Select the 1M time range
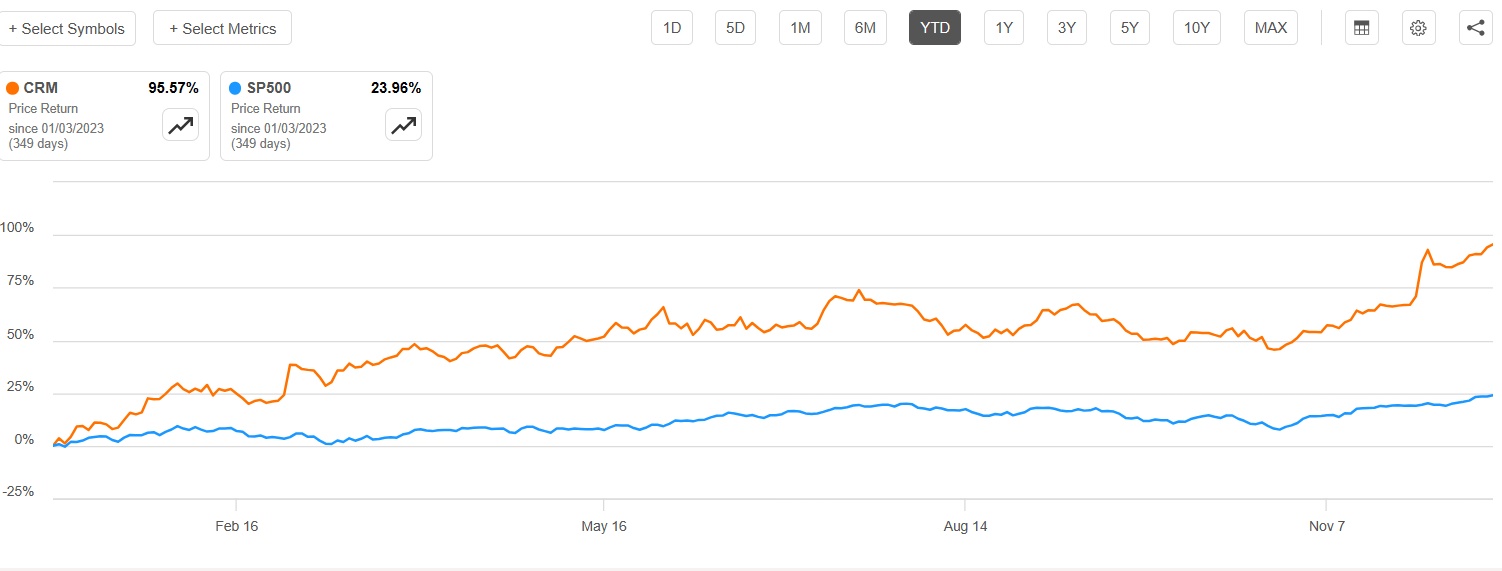Screen dimensions: 1502x571 point(800,28)
